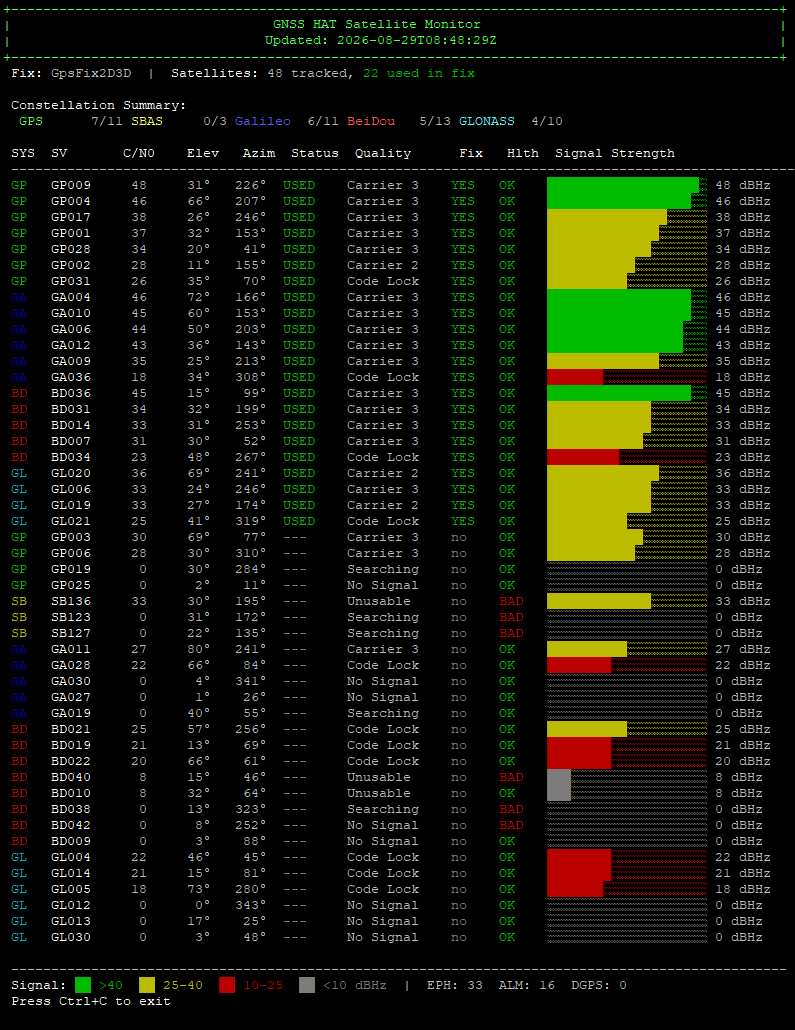Select satellite ID GL020
This screenshot has height=1030, width=795.
(x=71, y=473)
